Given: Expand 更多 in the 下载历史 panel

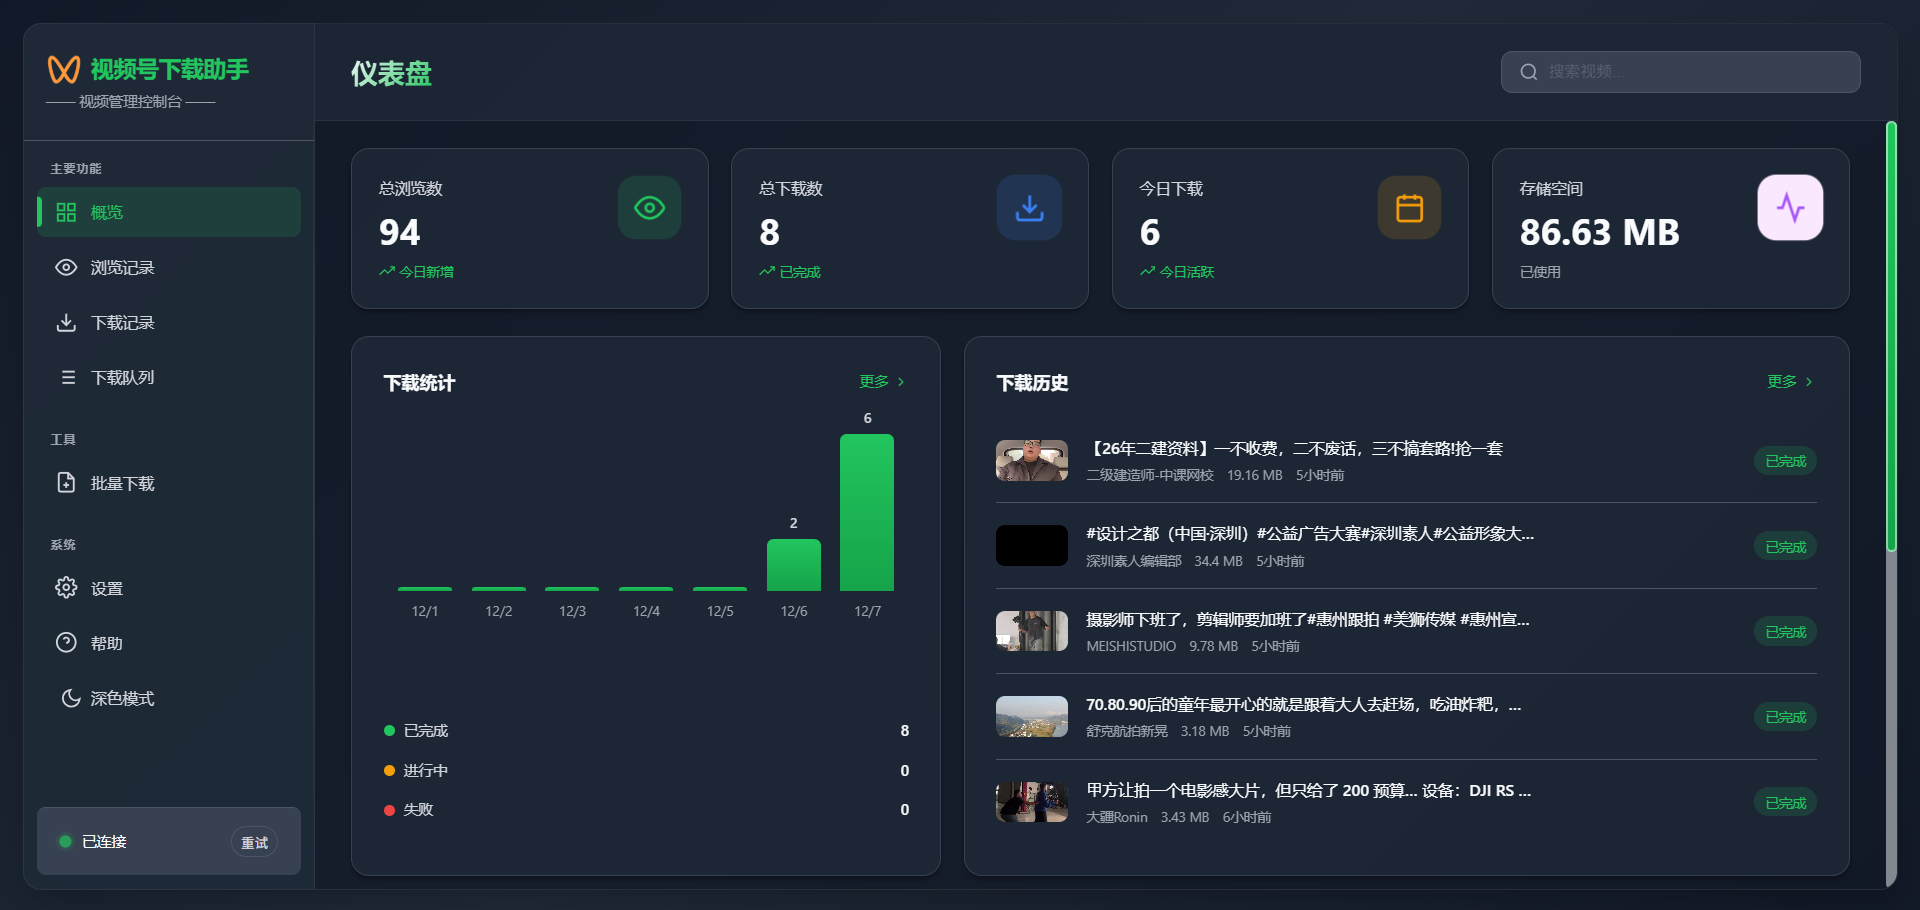Looking at the screenshot, I should tap(1790, 382).
